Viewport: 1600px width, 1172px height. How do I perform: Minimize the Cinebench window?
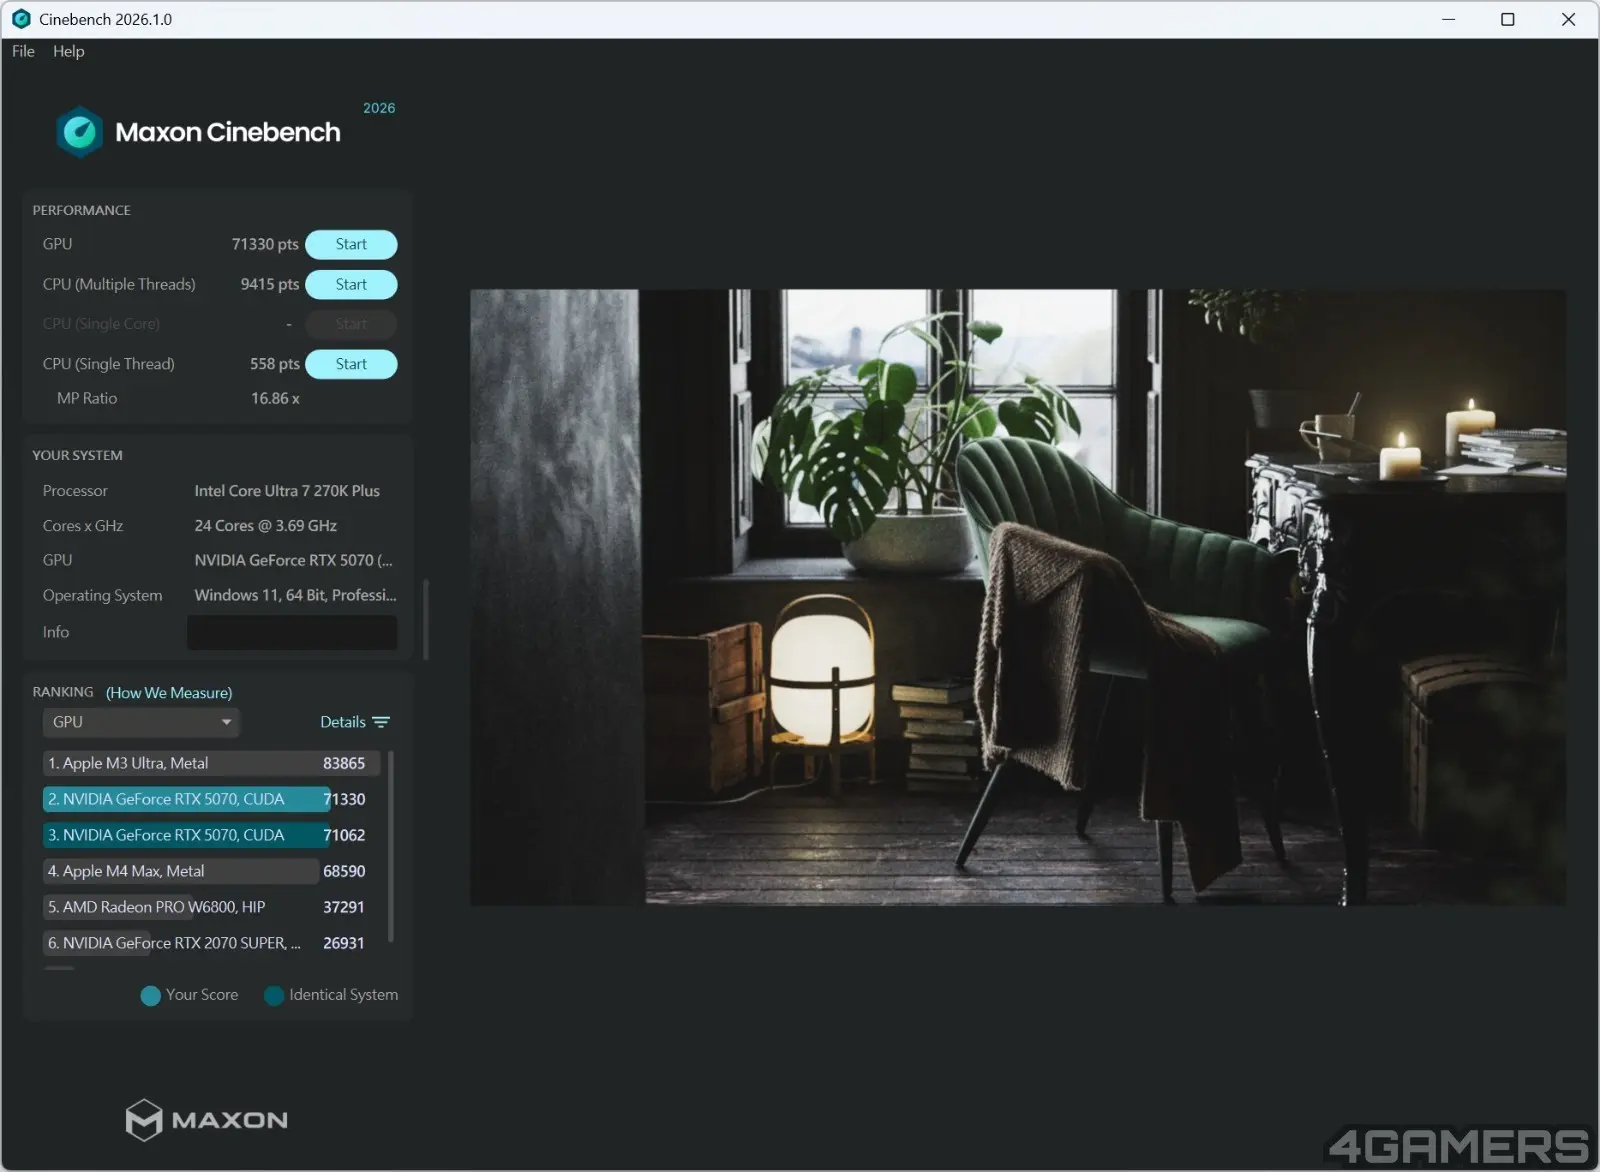tap(1448, 19)
